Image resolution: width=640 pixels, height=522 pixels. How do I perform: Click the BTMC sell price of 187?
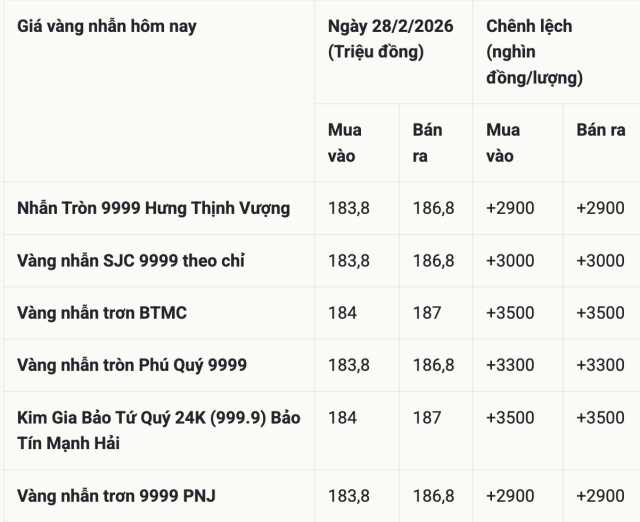[x=426, y=313]
